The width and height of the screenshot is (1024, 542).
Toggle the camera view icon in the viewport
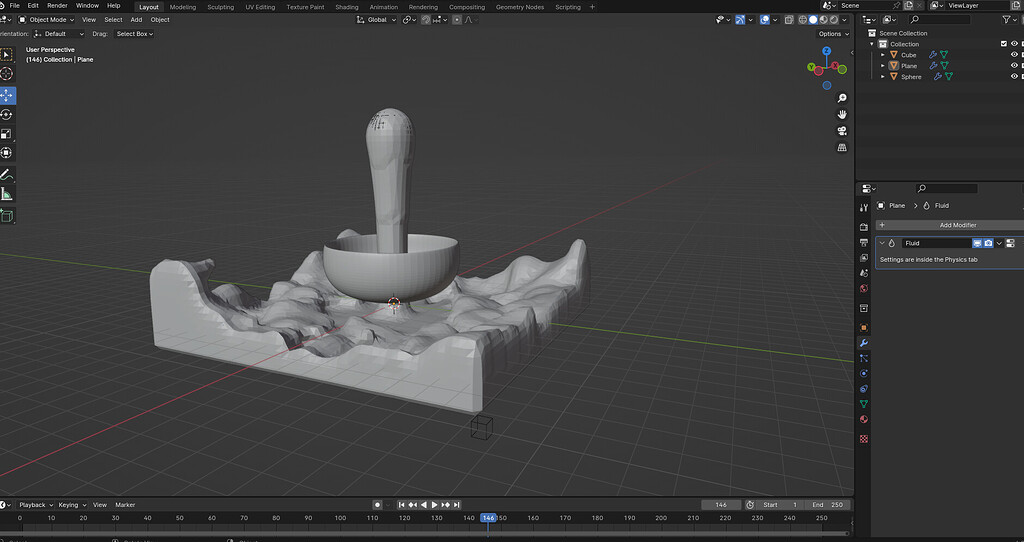pyautogui.click(x=842, y=131)
